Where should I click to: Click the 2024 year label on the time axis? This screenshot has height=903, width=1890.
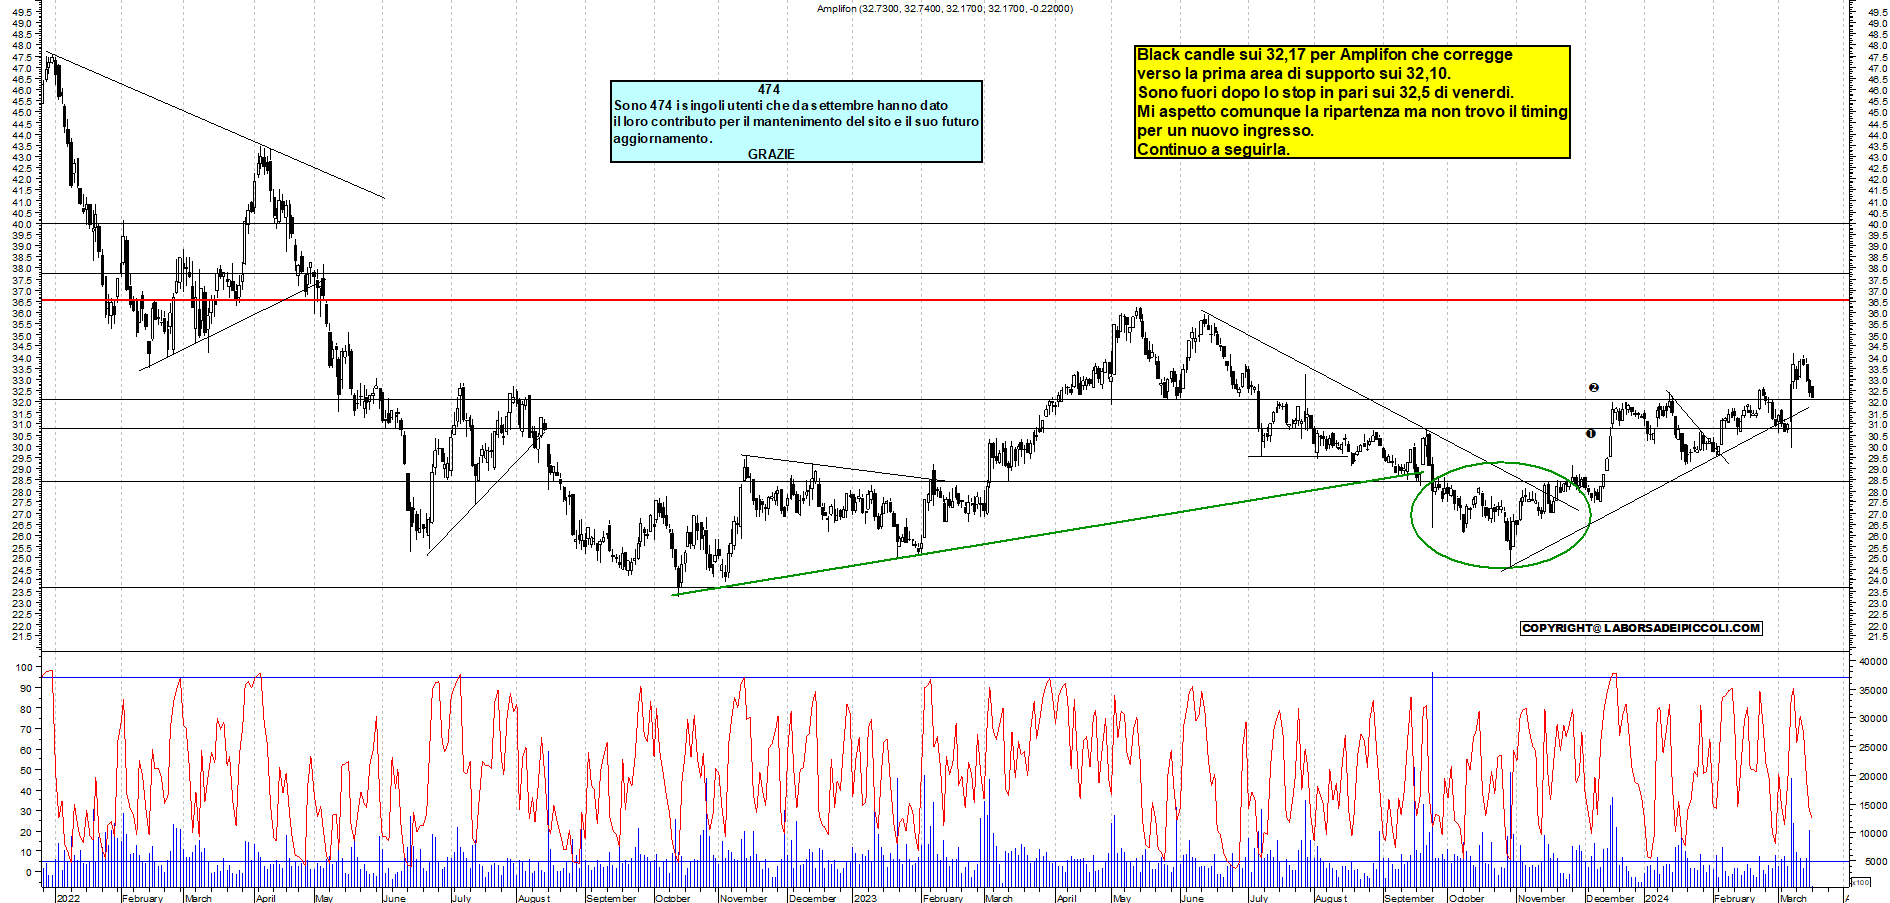[1657, 898]
